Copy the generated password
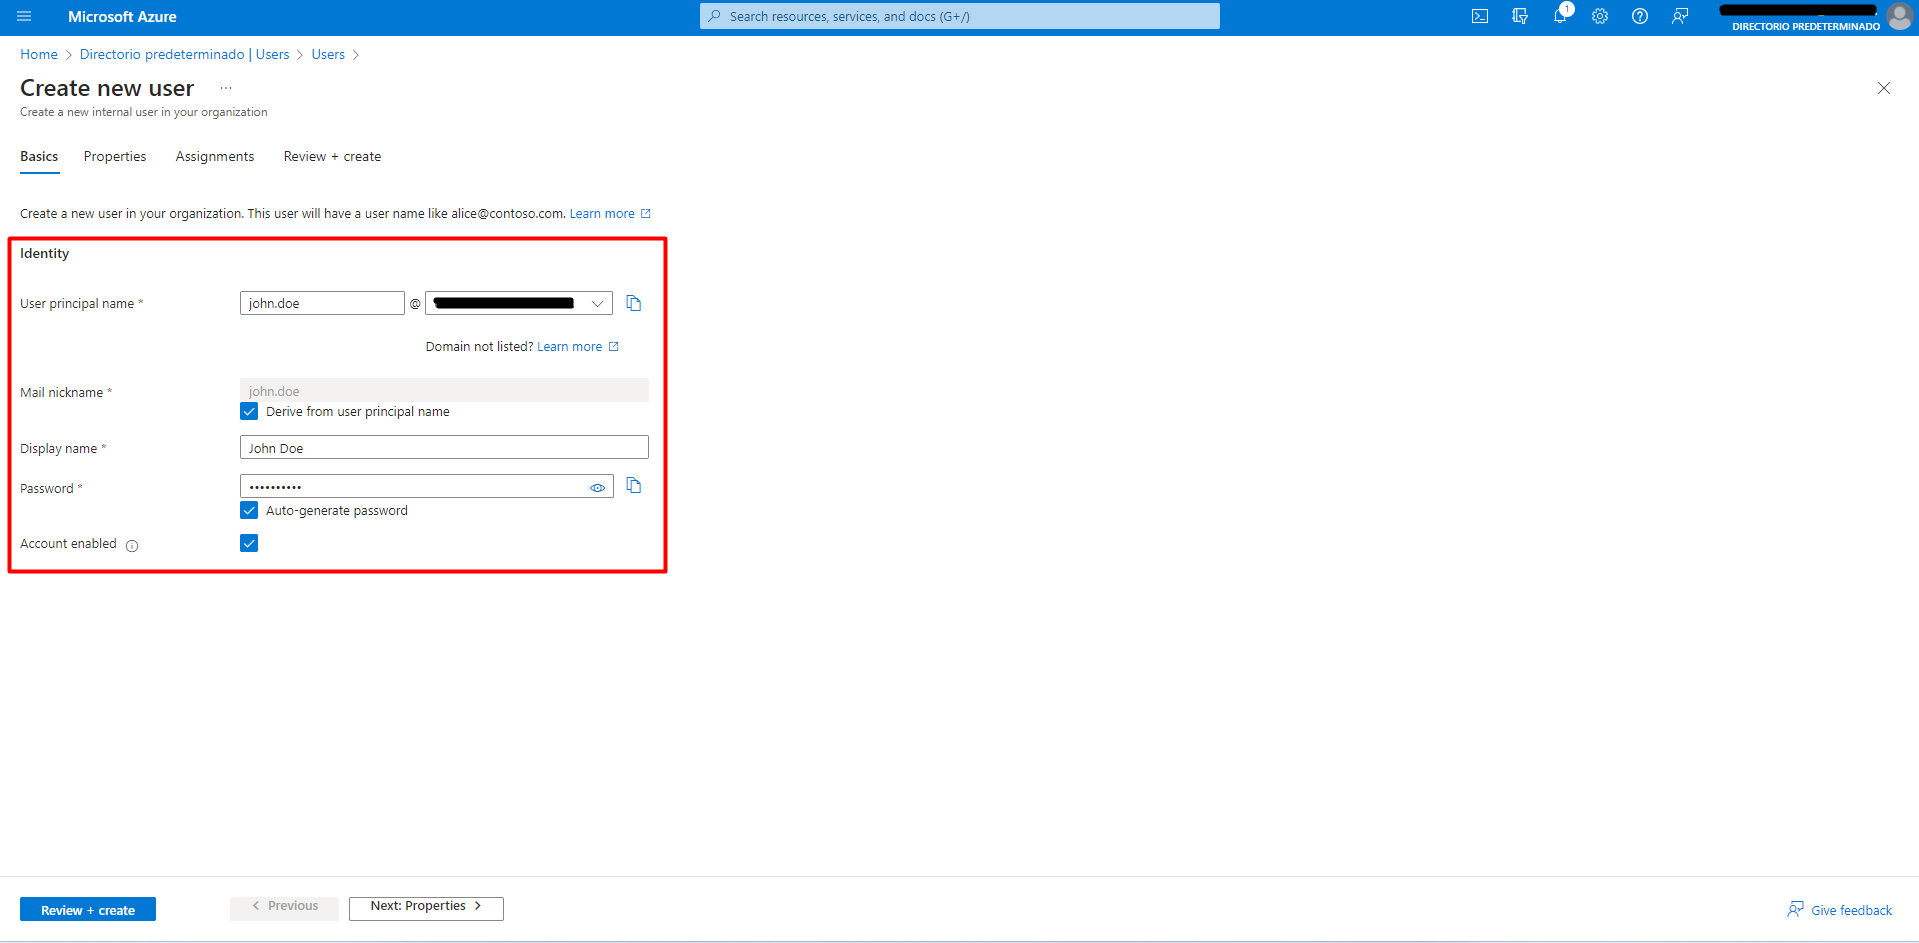Screen dimensions: 1919x943 (634, 486)
